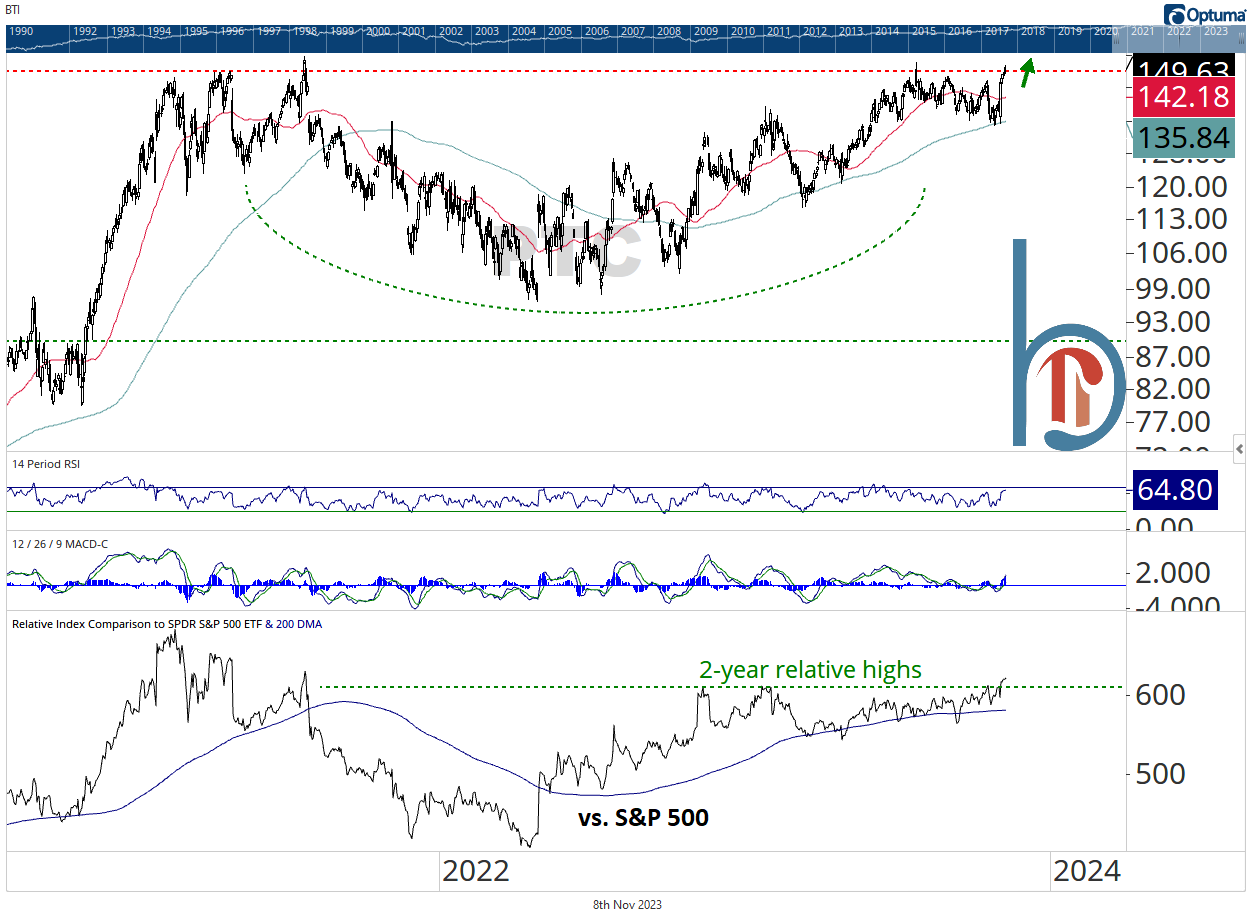Click the '8th Nov 2023' date caption
This screenshot has width=1252, height=924.
click(x=627, y=904)
